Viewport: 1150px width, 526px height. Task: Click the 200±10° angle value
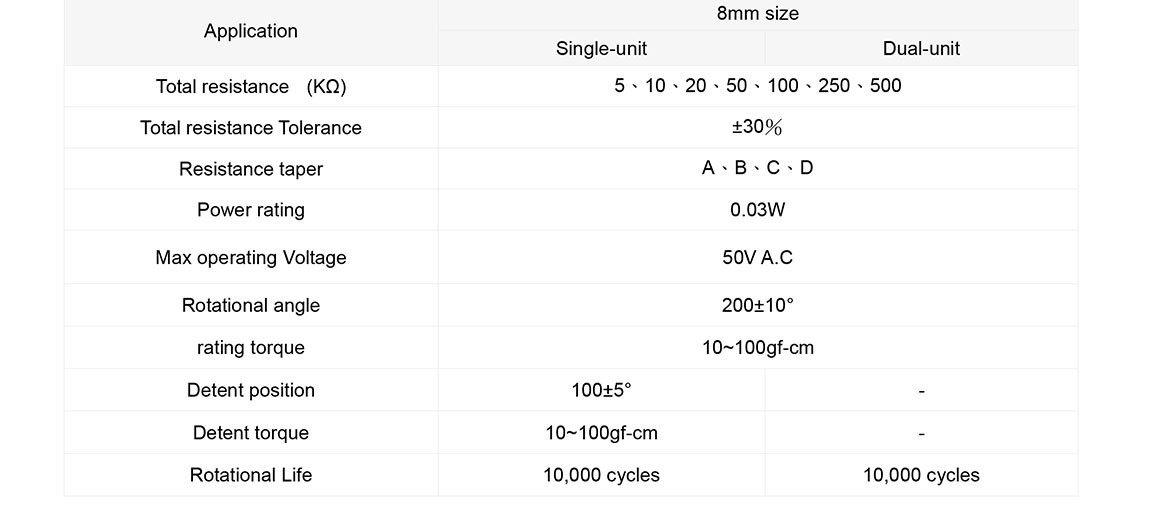[x=757, y=306]
